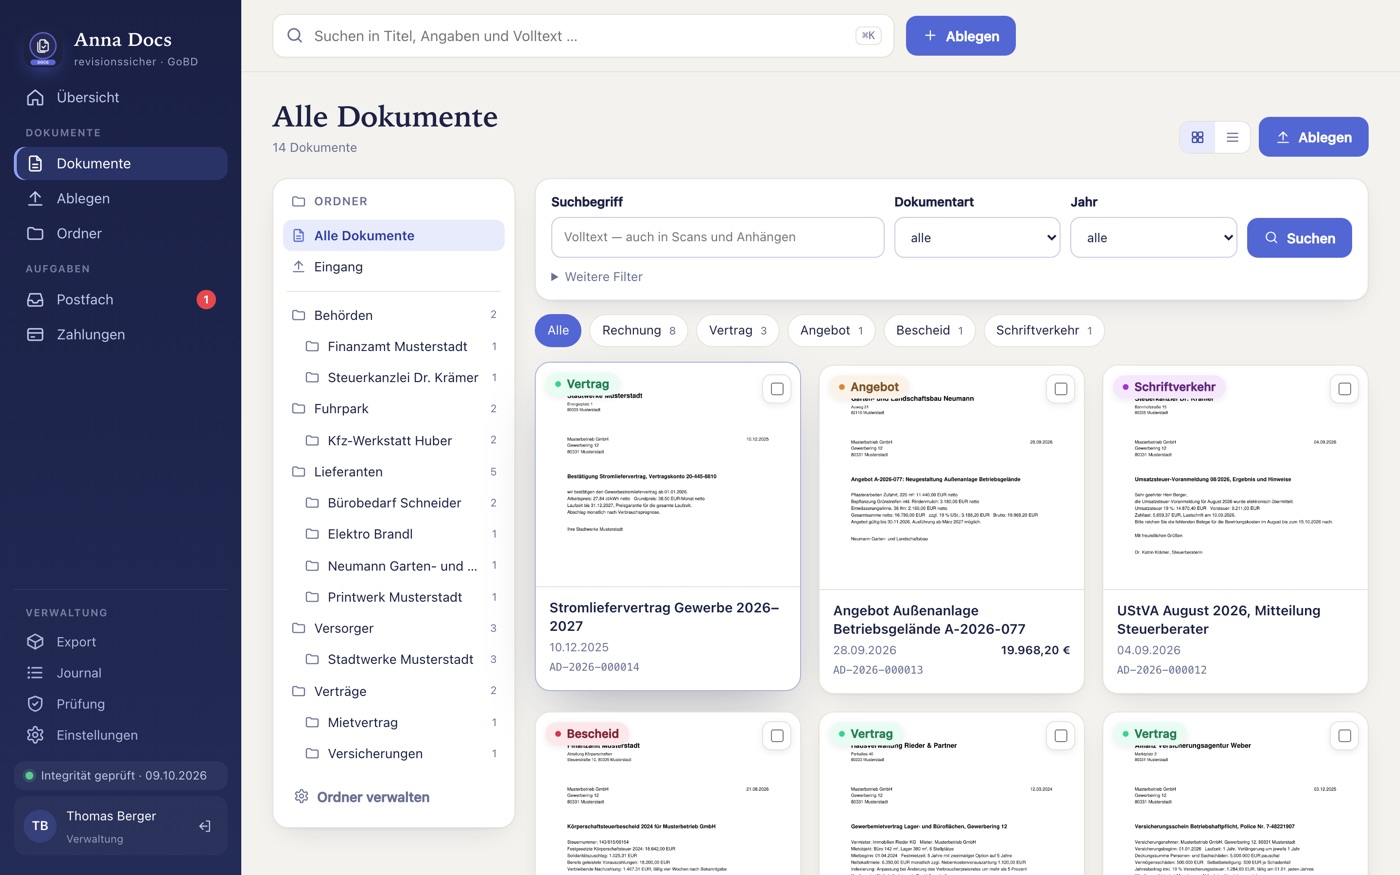Filter by the Angebot tab
Image resolution: width=1400 pixels, height=875 pixels.
832,330
